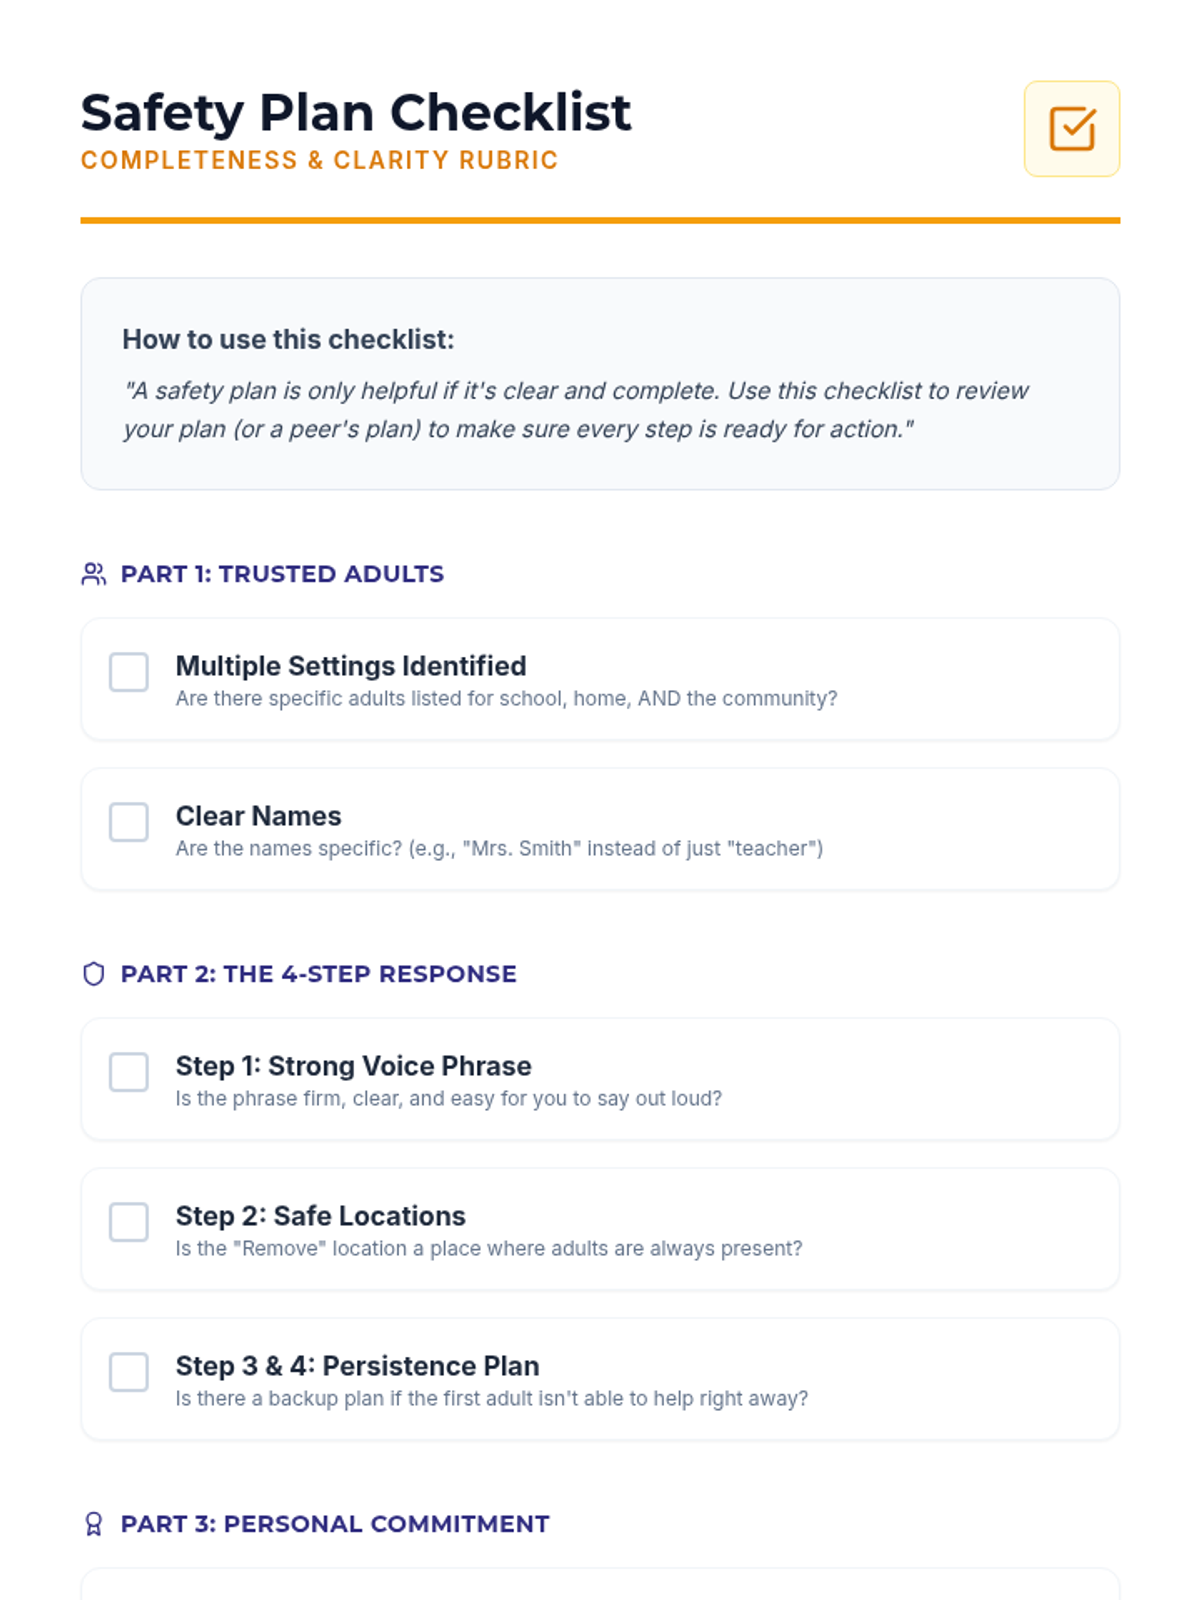
Task: Select Part 3: Personal Commitment heading
Action: [335, 1524]
